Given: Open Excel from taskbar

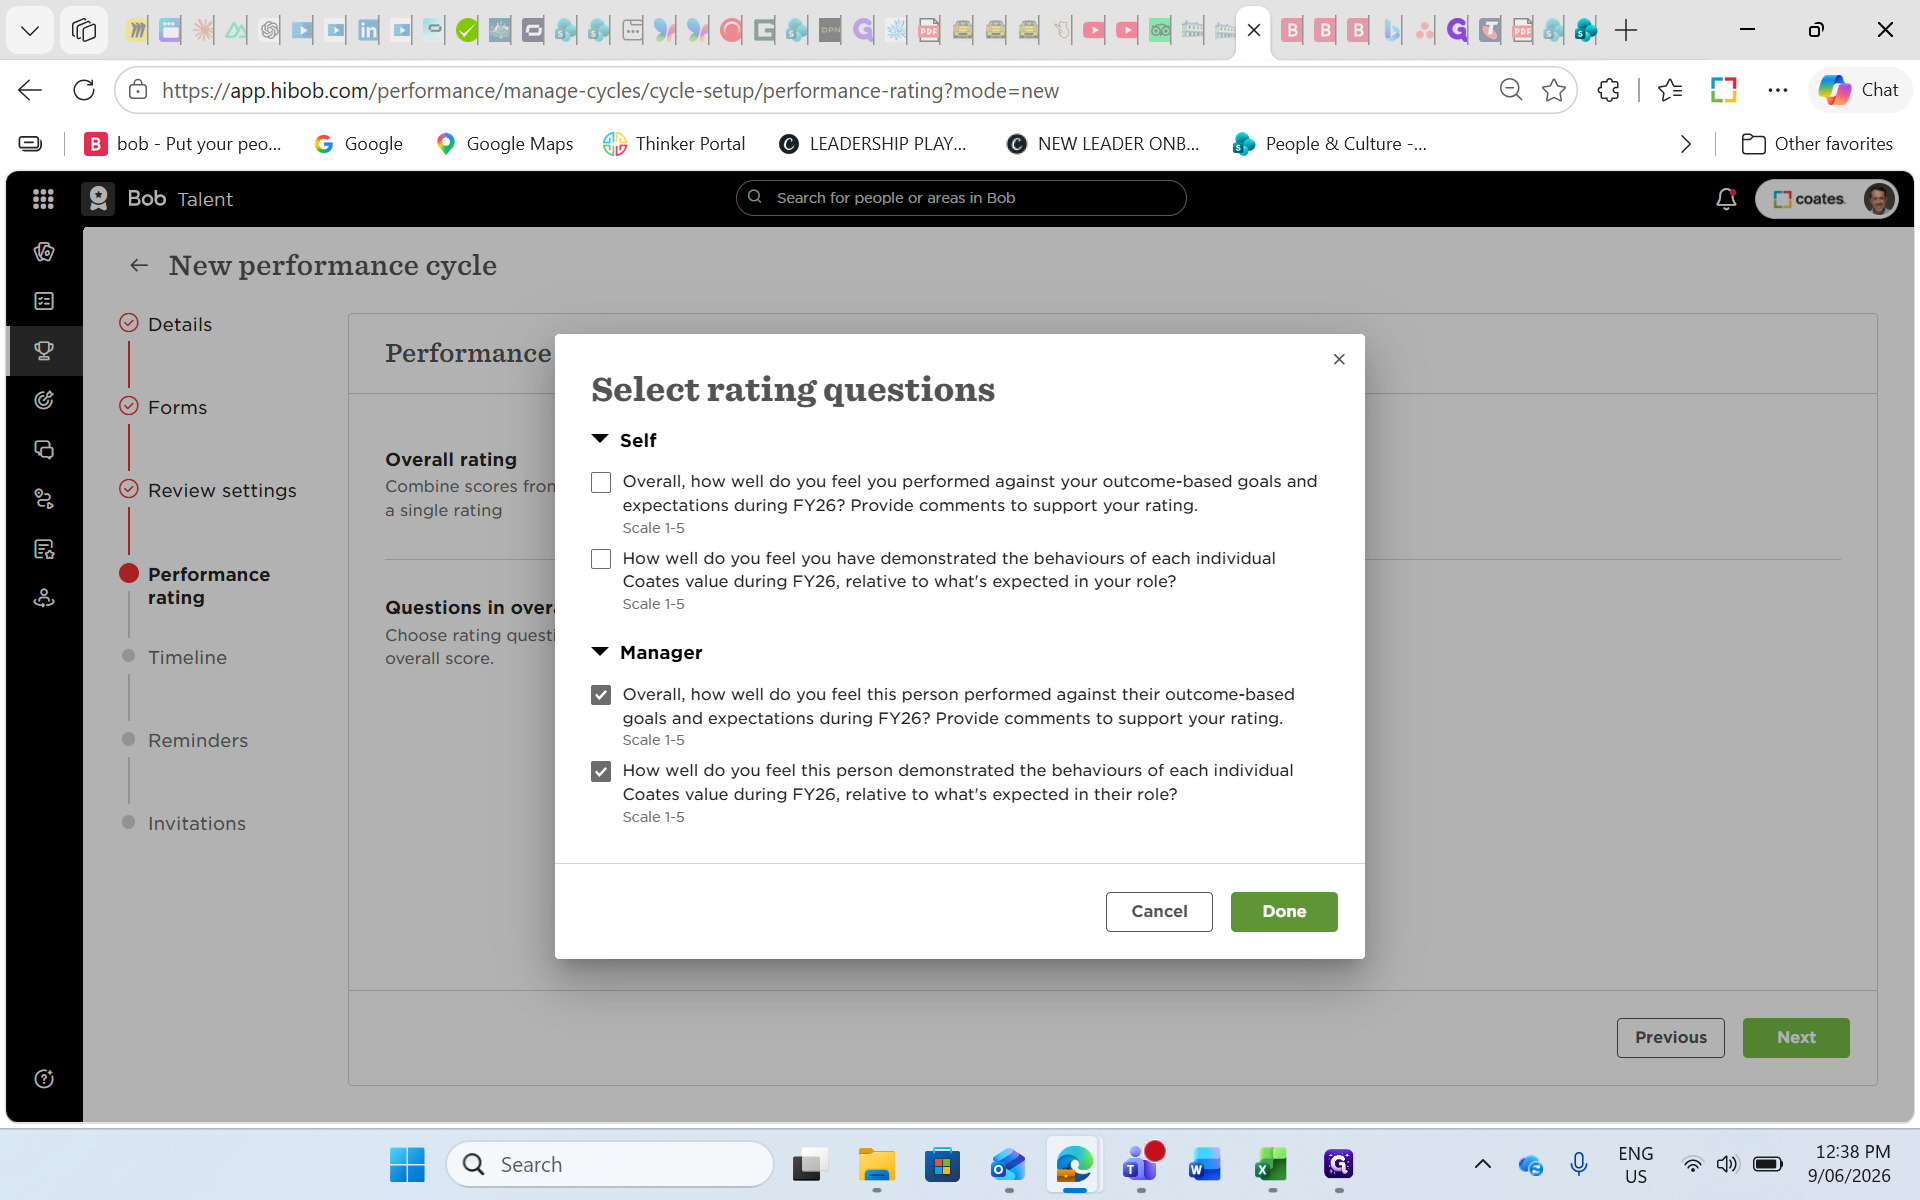Looking at the screenshot, I should (1272, 1164).
